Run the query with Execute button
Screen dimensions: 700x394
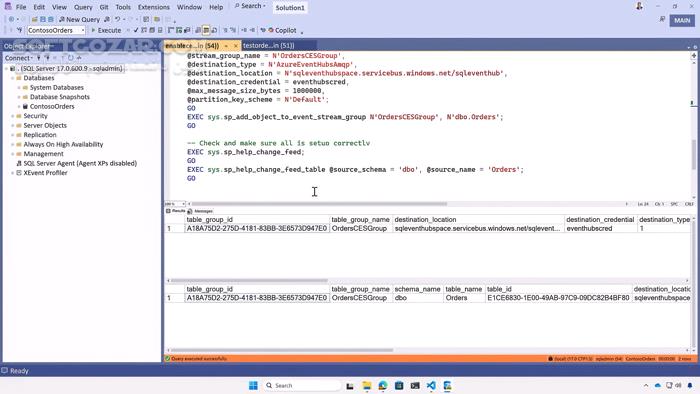click(x=106, y=30)
